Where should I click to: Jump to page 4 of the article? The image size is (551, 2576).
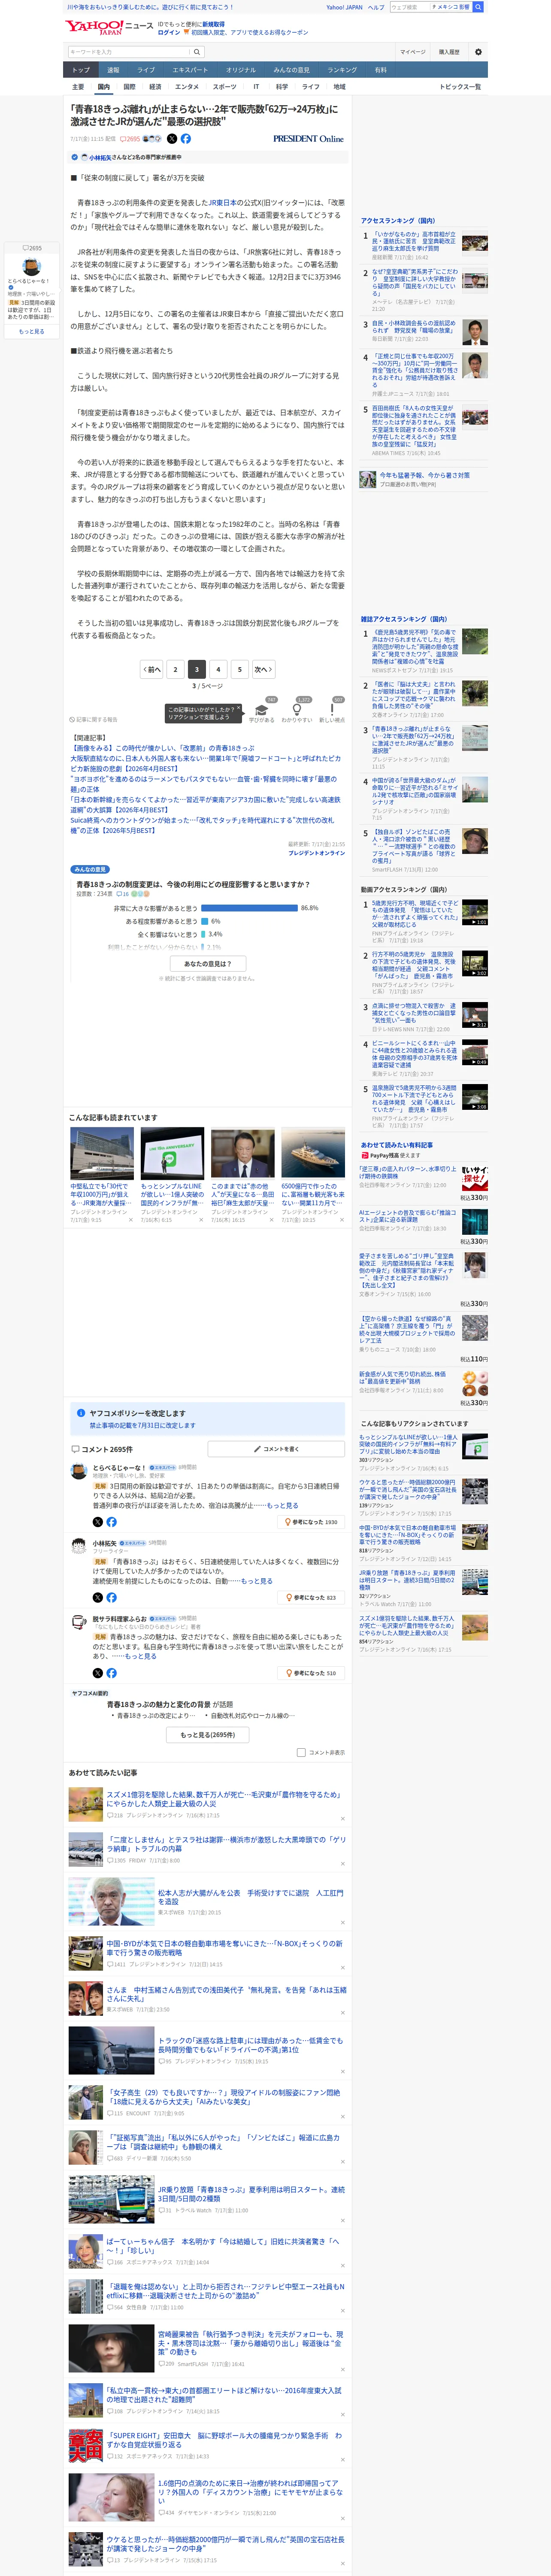point(218,669)
